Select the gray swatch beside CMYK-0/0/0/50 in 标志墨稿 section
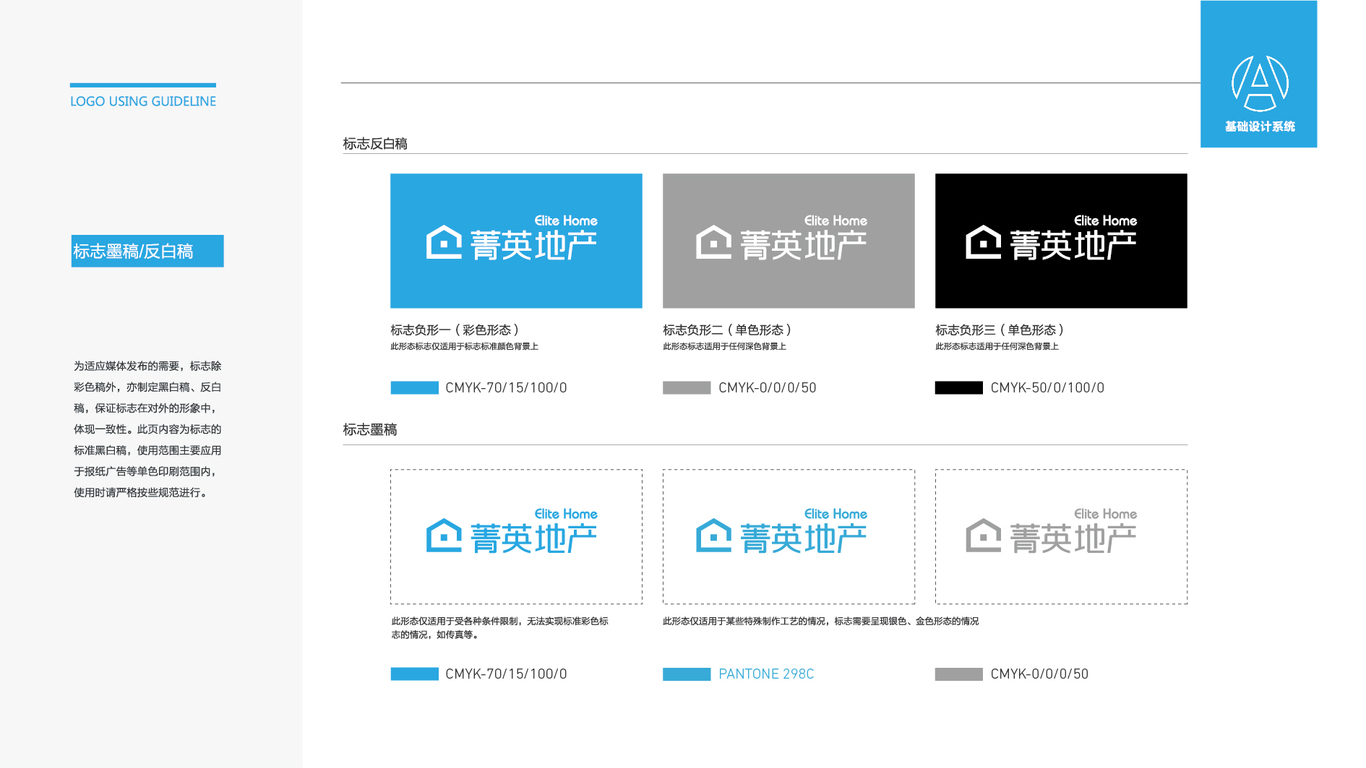Image resolution: width=1366 pixels, height=768 pixels. [x=958, y=675]
